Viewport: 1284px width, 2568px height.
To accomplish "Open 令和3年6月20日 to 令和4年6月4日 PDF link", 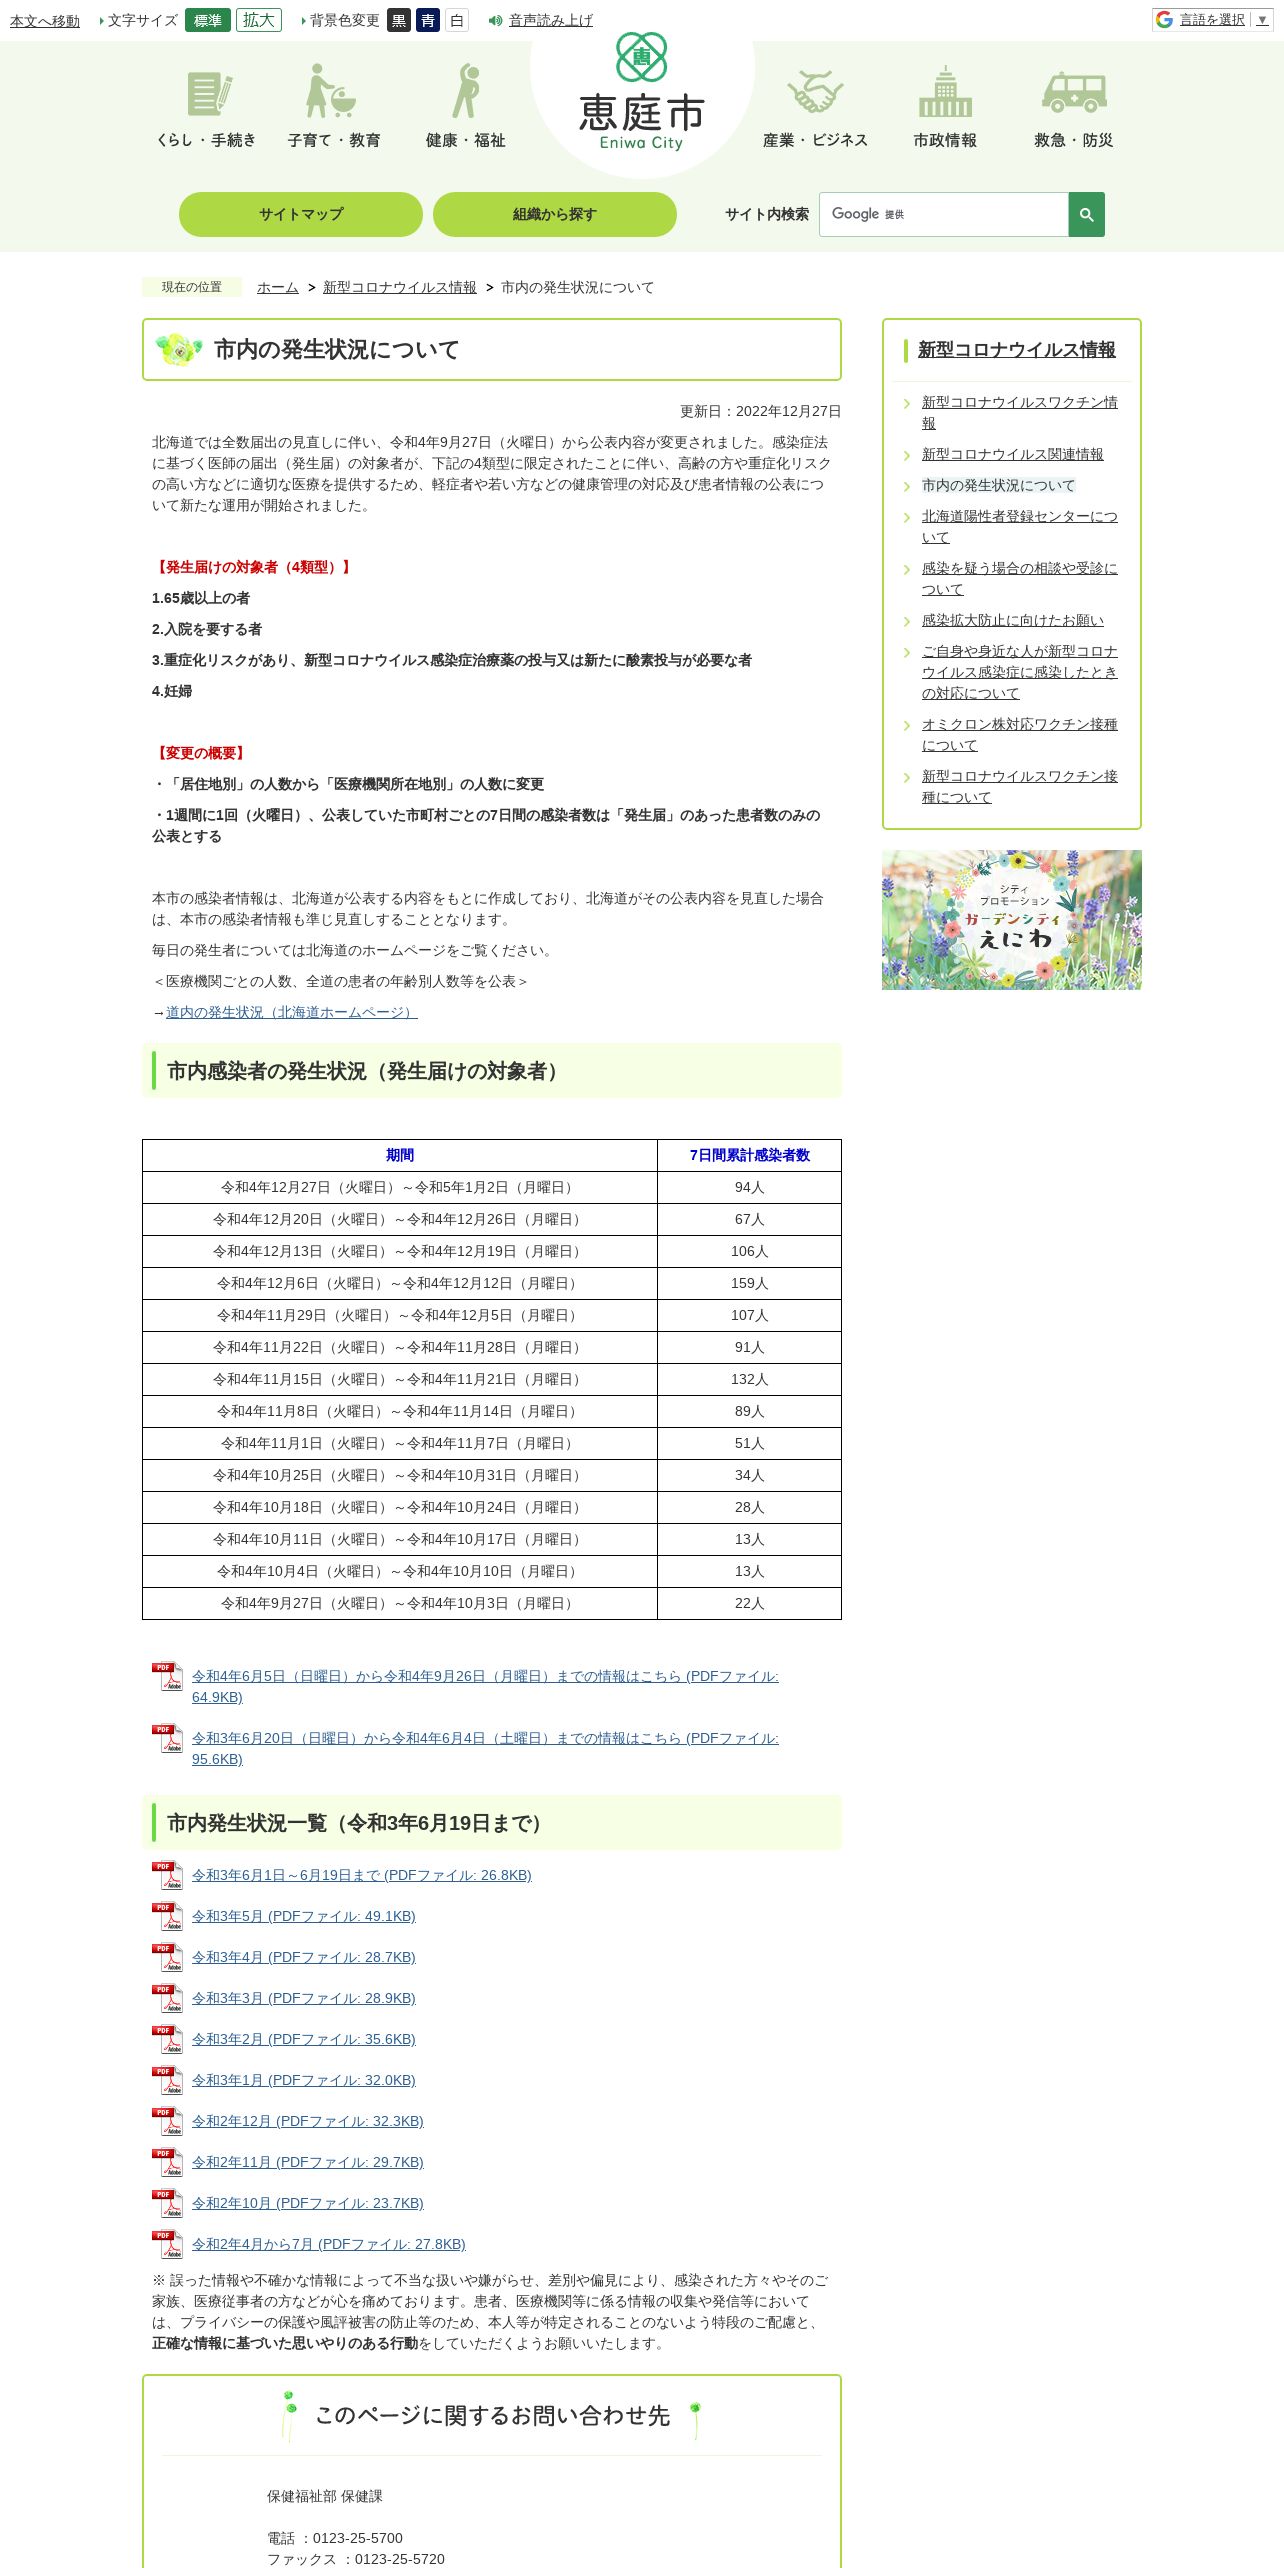I will tap(485, 1748).
